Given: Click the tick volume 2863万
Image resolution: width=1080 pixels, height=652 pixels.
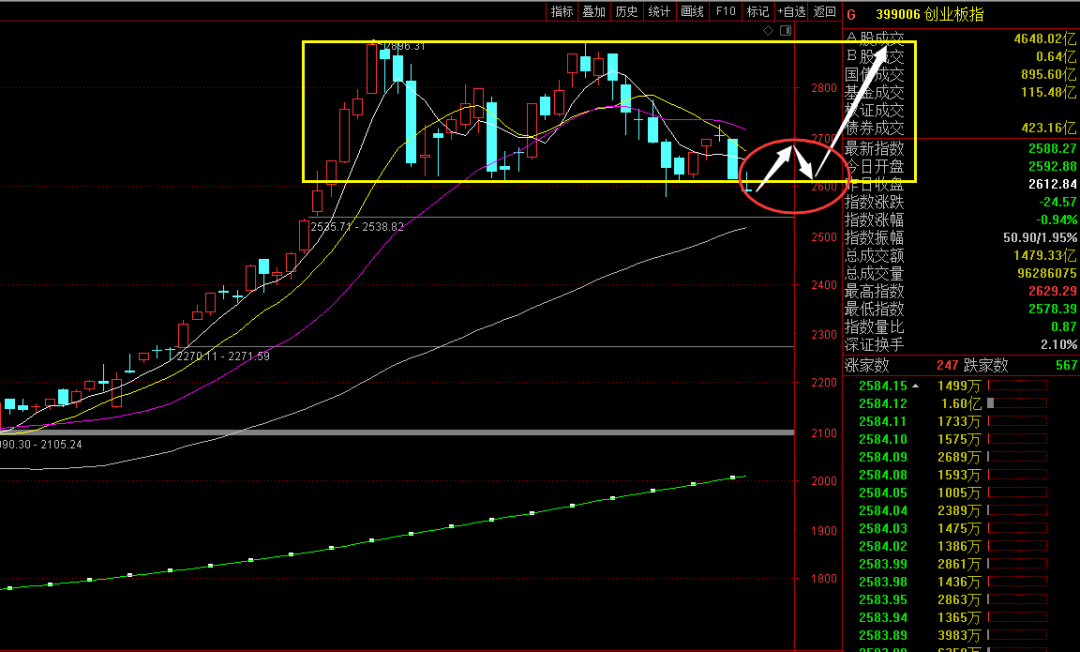Looking at the screenshot, I should pos(959,600).
